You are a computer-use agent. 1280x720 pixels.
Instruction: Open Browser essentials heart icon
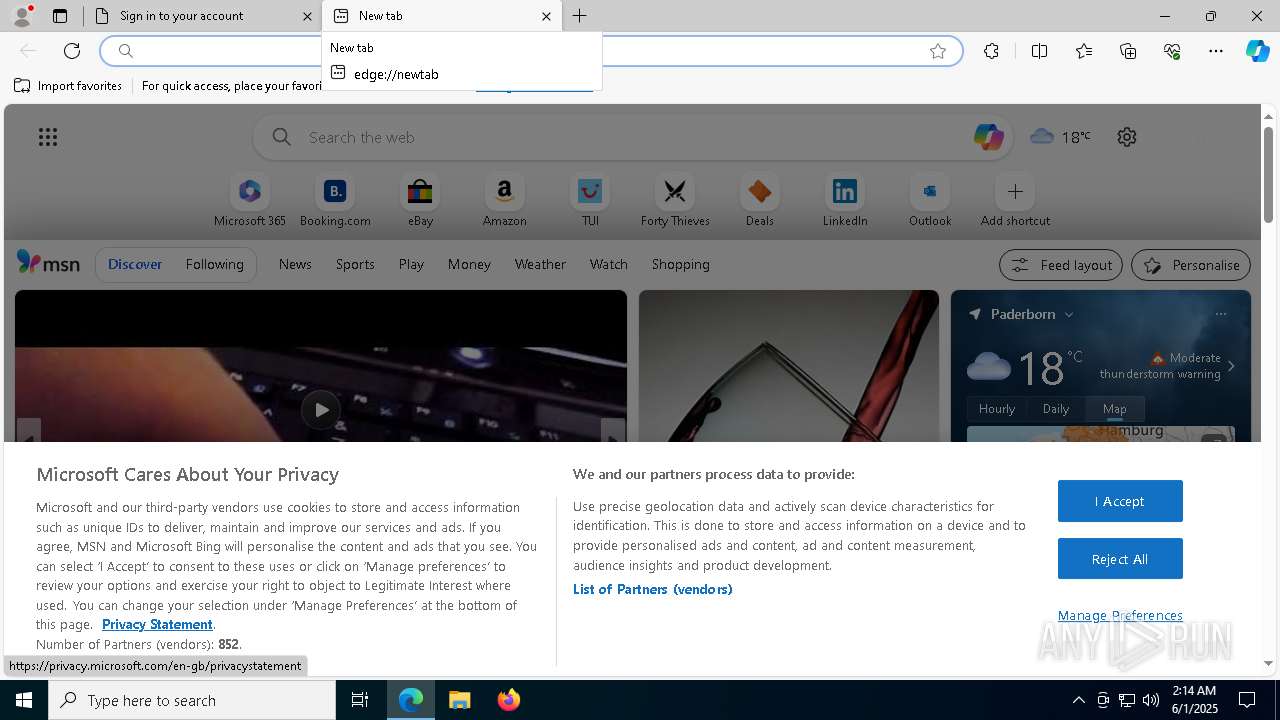click(x=1172, y=51)
